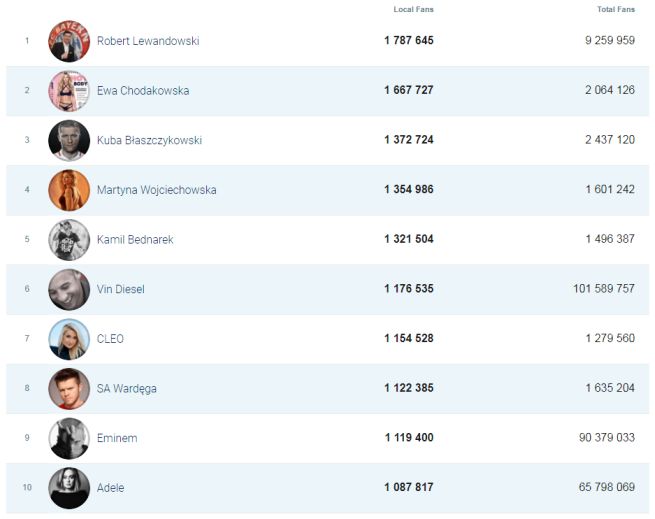Click Martyna Wojciechowska's avatar
655x519 pixels.
point(69,190)
